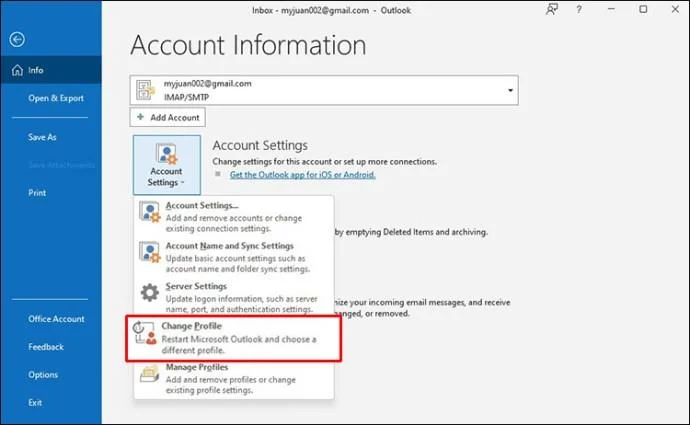The width and height of the screenshot is (690, 425).
Task: Click the Change Profile restart icon
Action: [145, 333]
